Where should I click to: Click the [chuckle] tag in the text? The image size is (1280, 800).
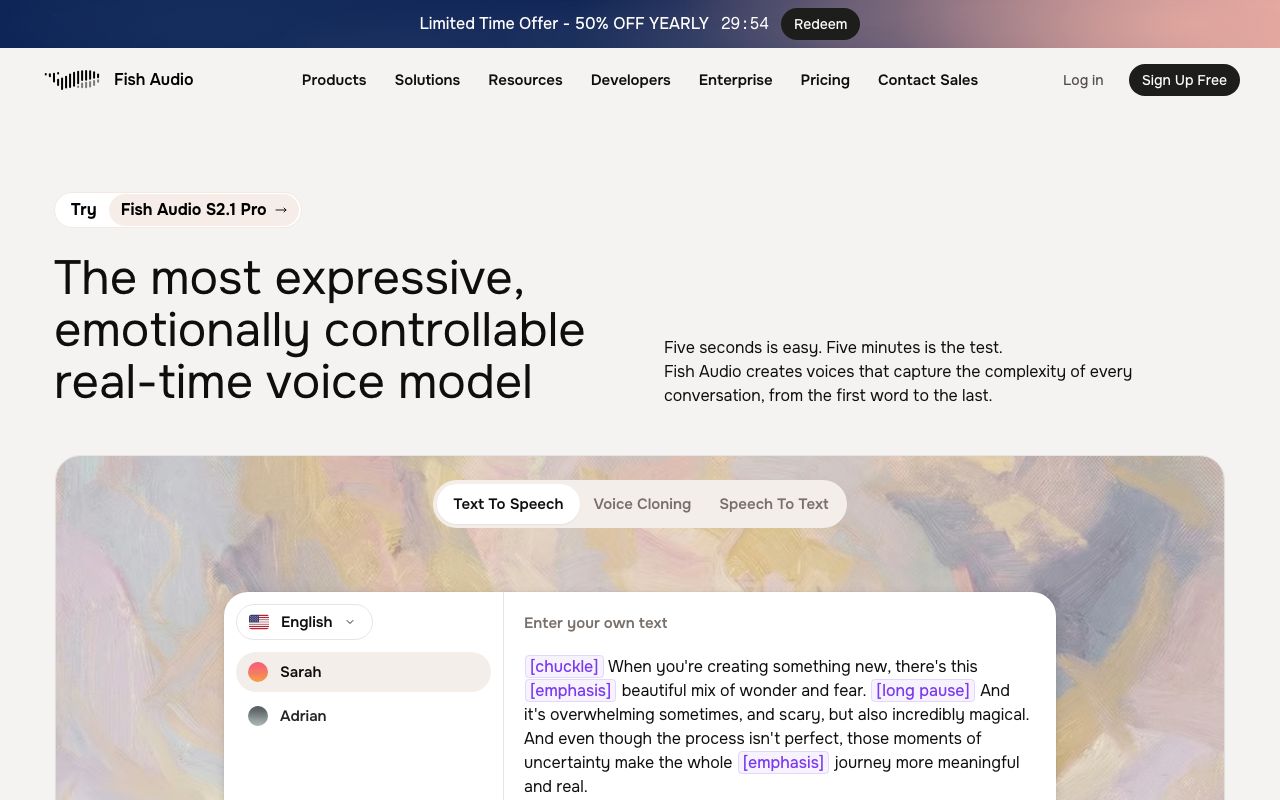564,666
